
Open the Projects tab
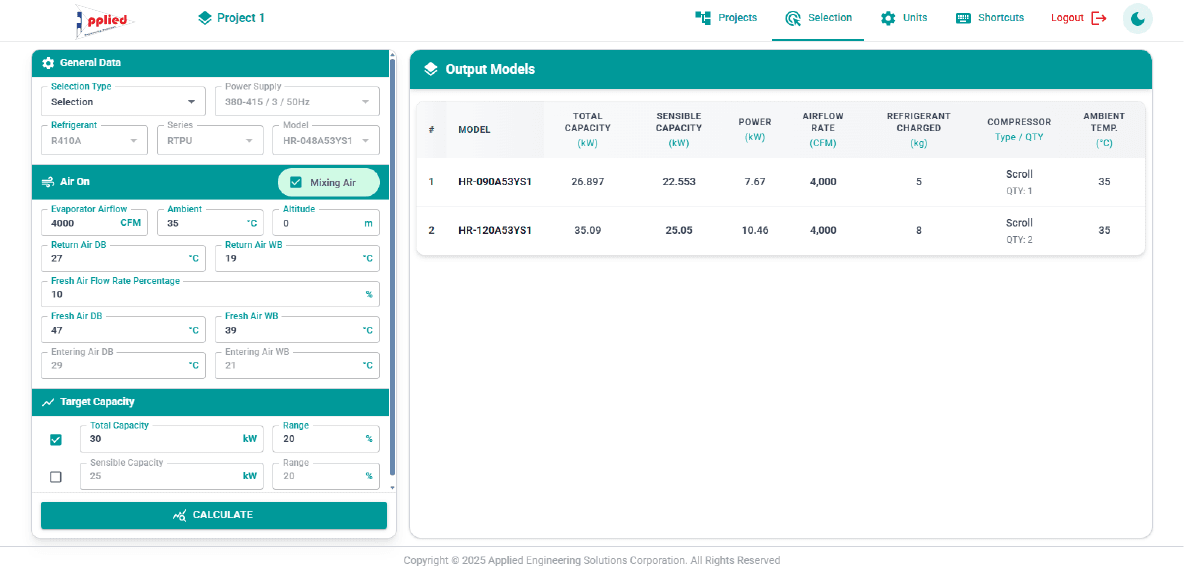click(x=726, y=18)
